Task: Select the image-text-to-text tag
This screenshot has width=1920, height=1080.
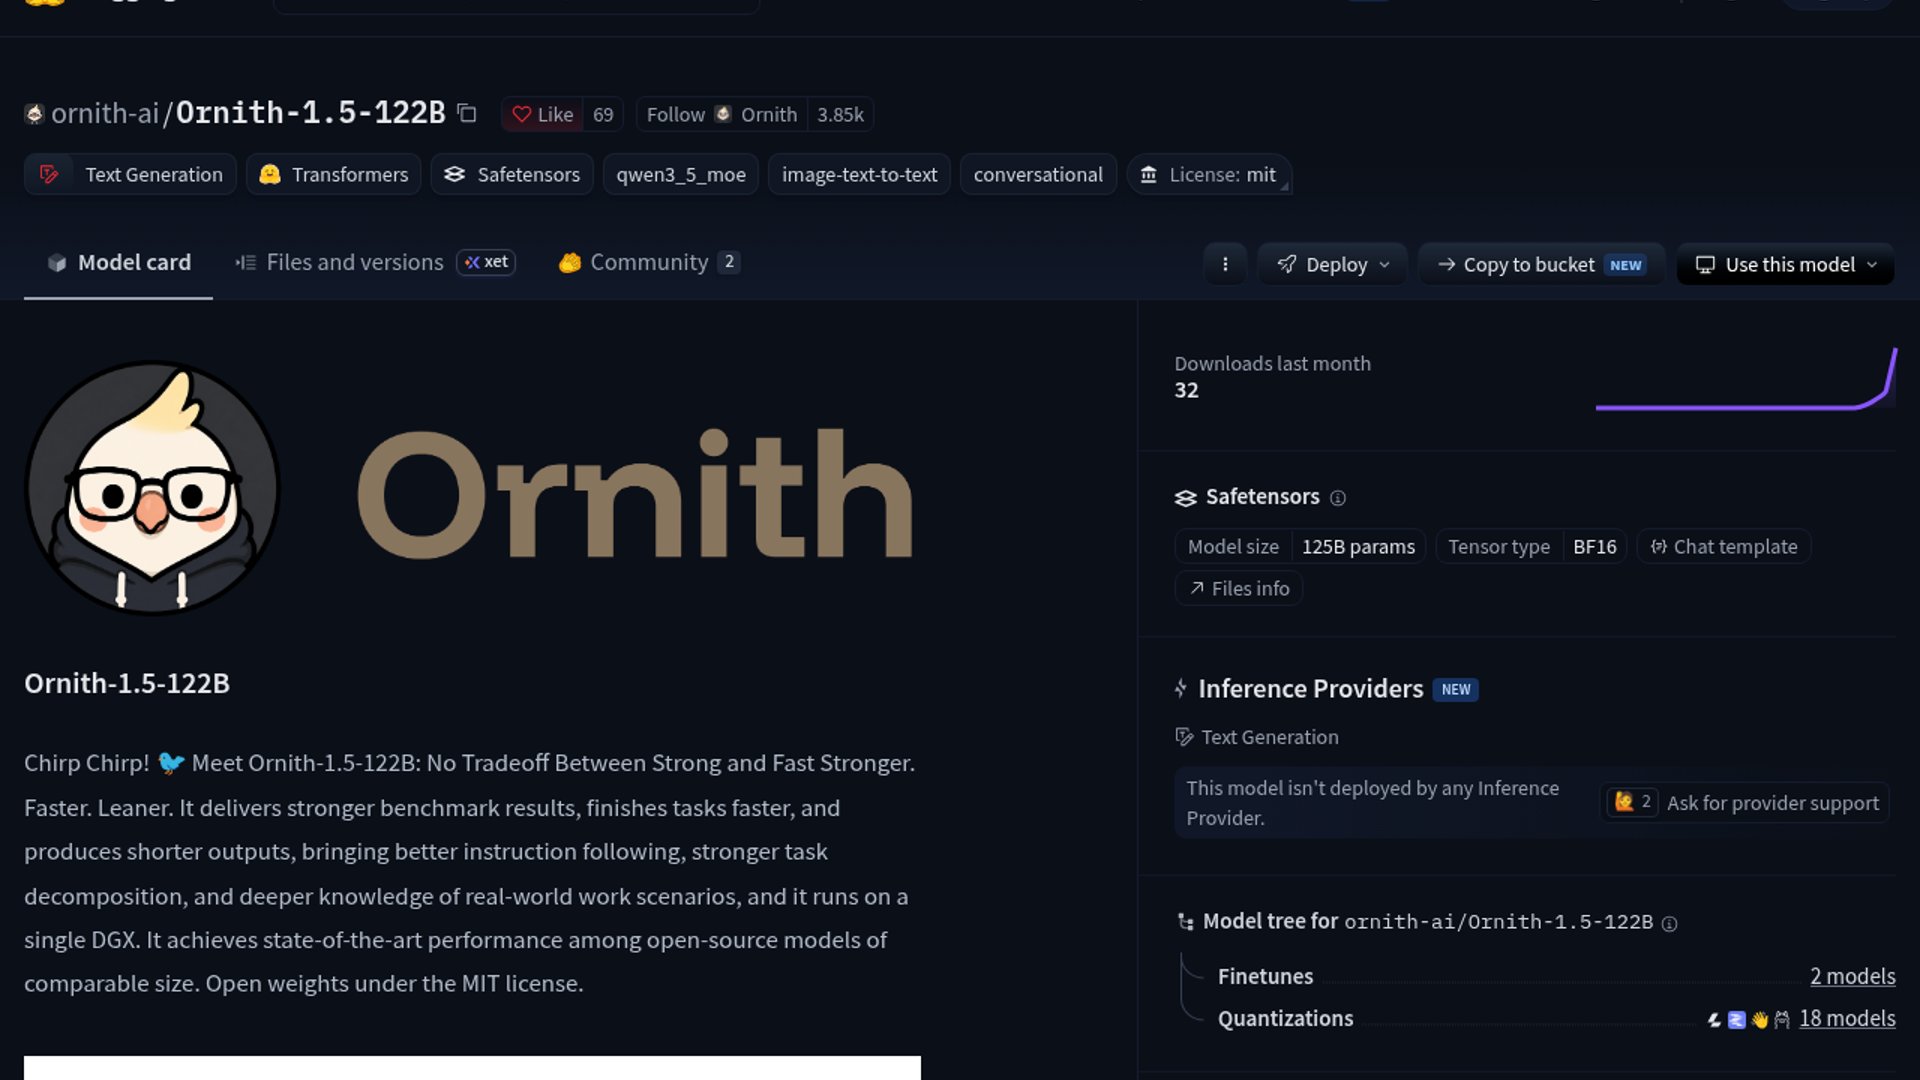Action: click(859, 174)
